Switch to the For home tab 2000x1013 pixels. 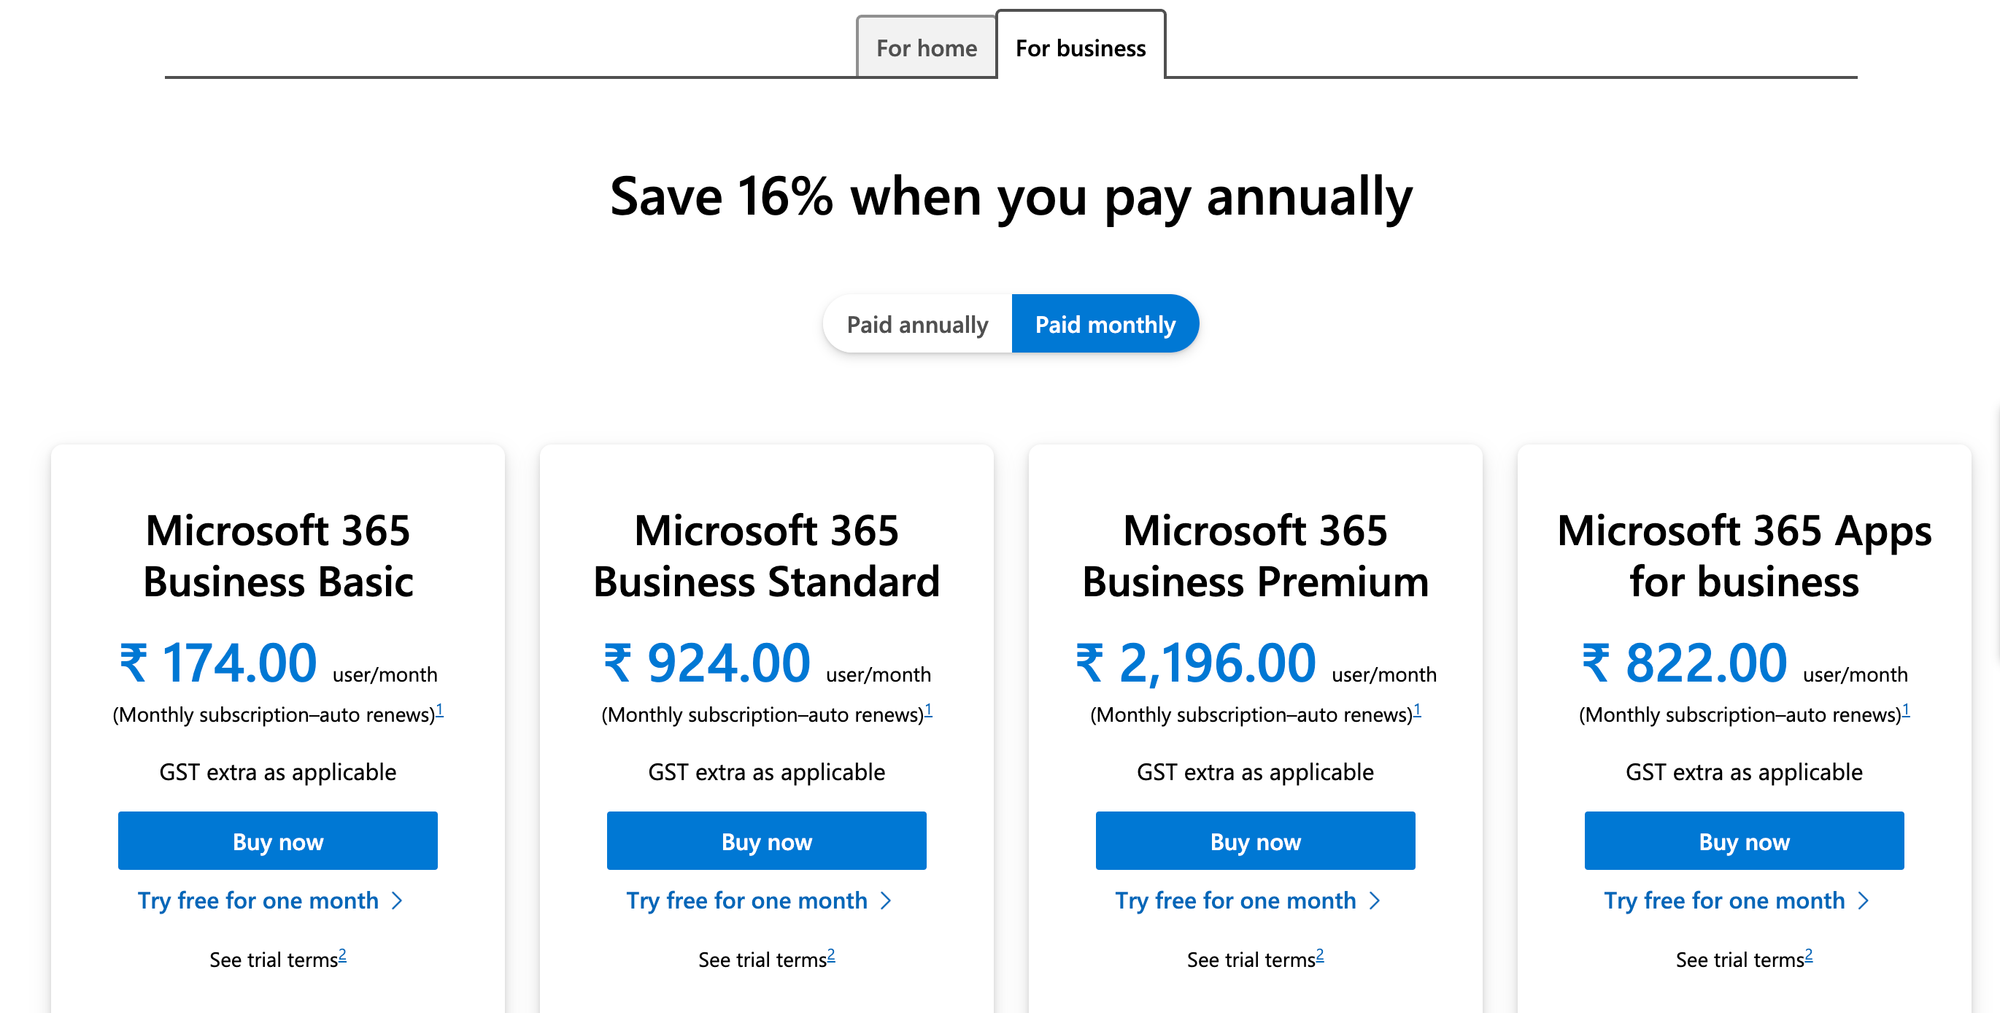(x=926, y=48)
